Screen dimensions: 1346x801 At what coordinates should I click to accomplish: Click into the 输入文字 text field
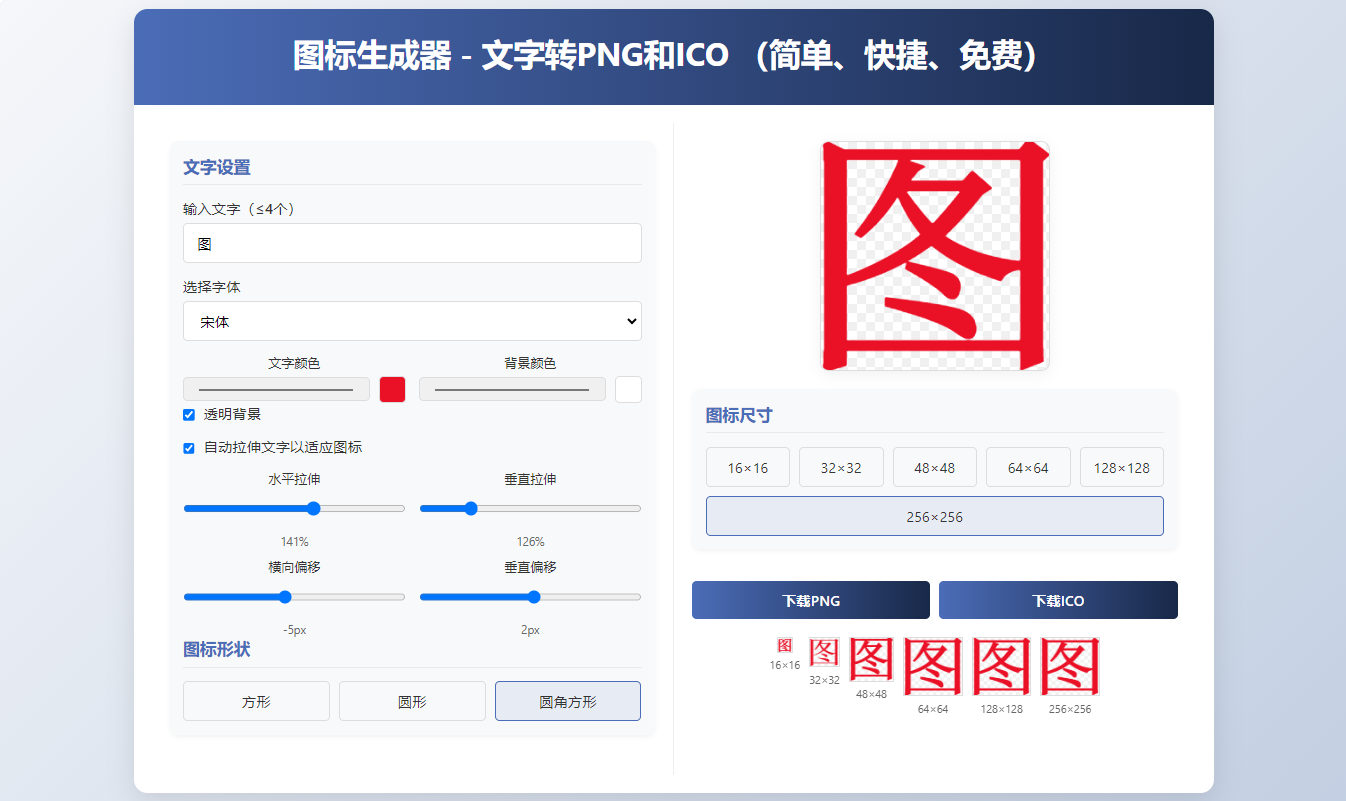coord(412,243)
